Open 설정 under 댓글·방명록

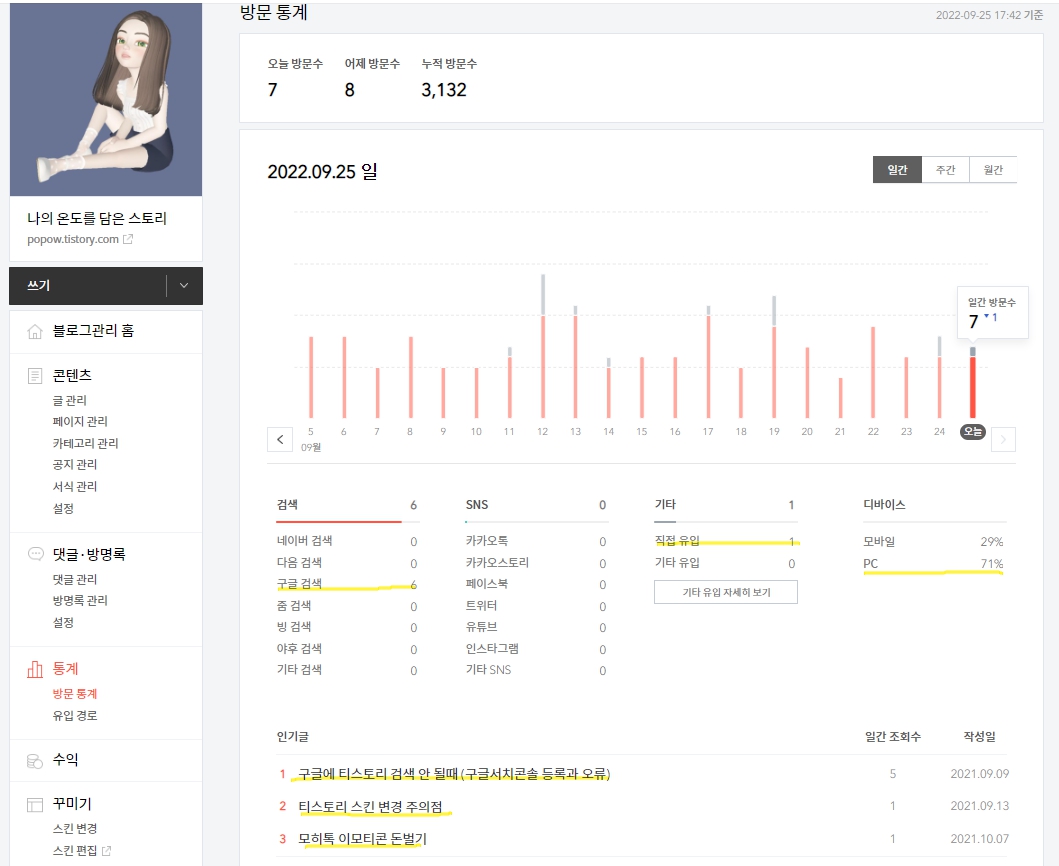[63, 622]
